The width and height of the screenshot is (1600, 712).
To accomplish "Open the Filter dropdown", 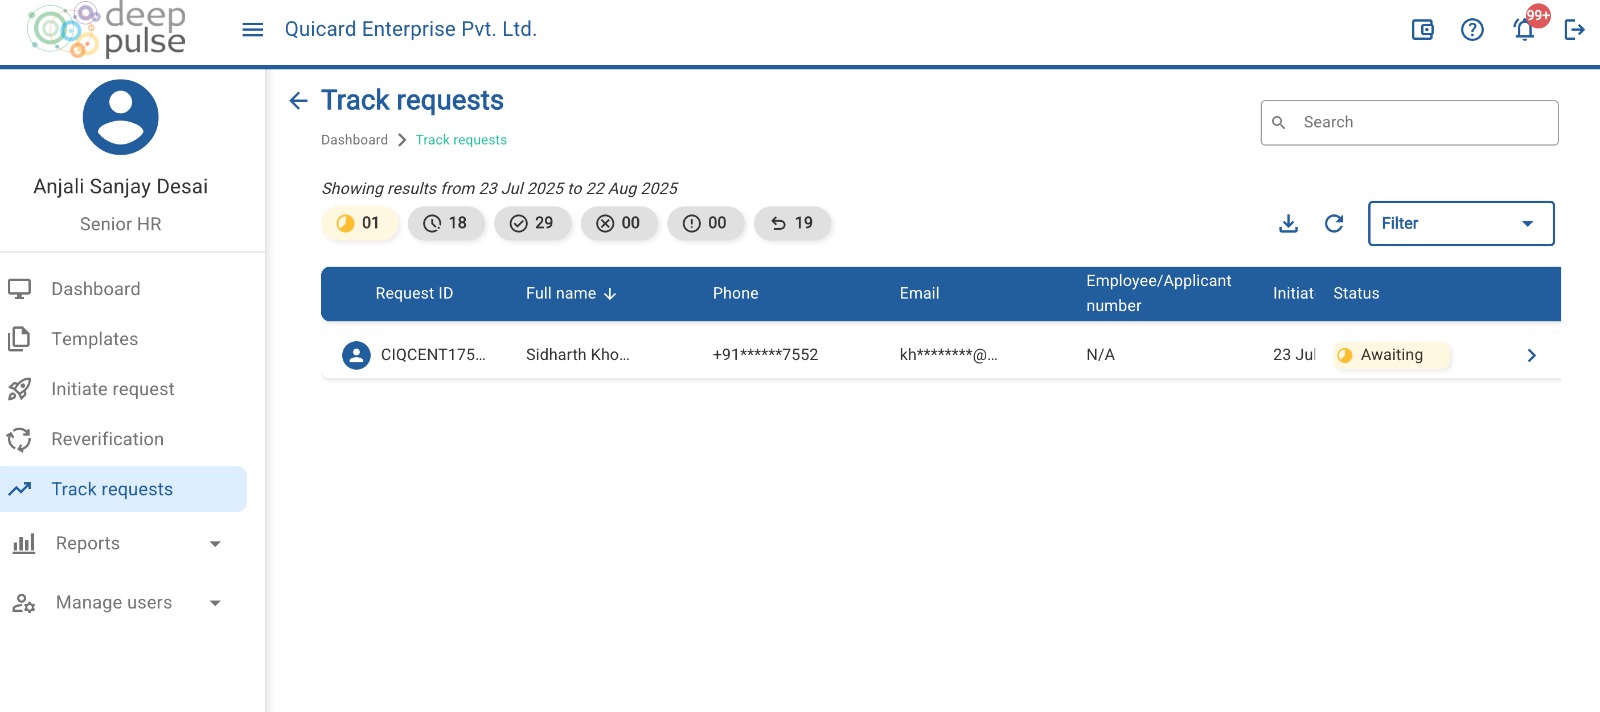I will [x=1461, y=223].
